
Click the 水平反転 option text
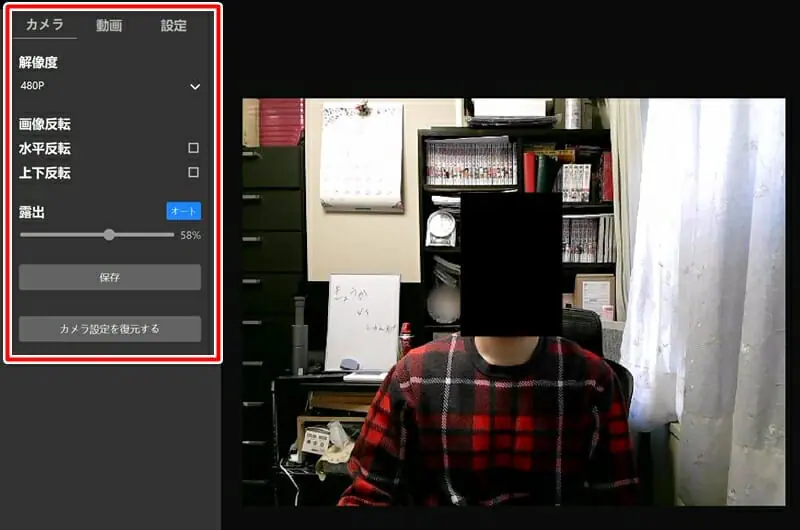coord(45,149)
